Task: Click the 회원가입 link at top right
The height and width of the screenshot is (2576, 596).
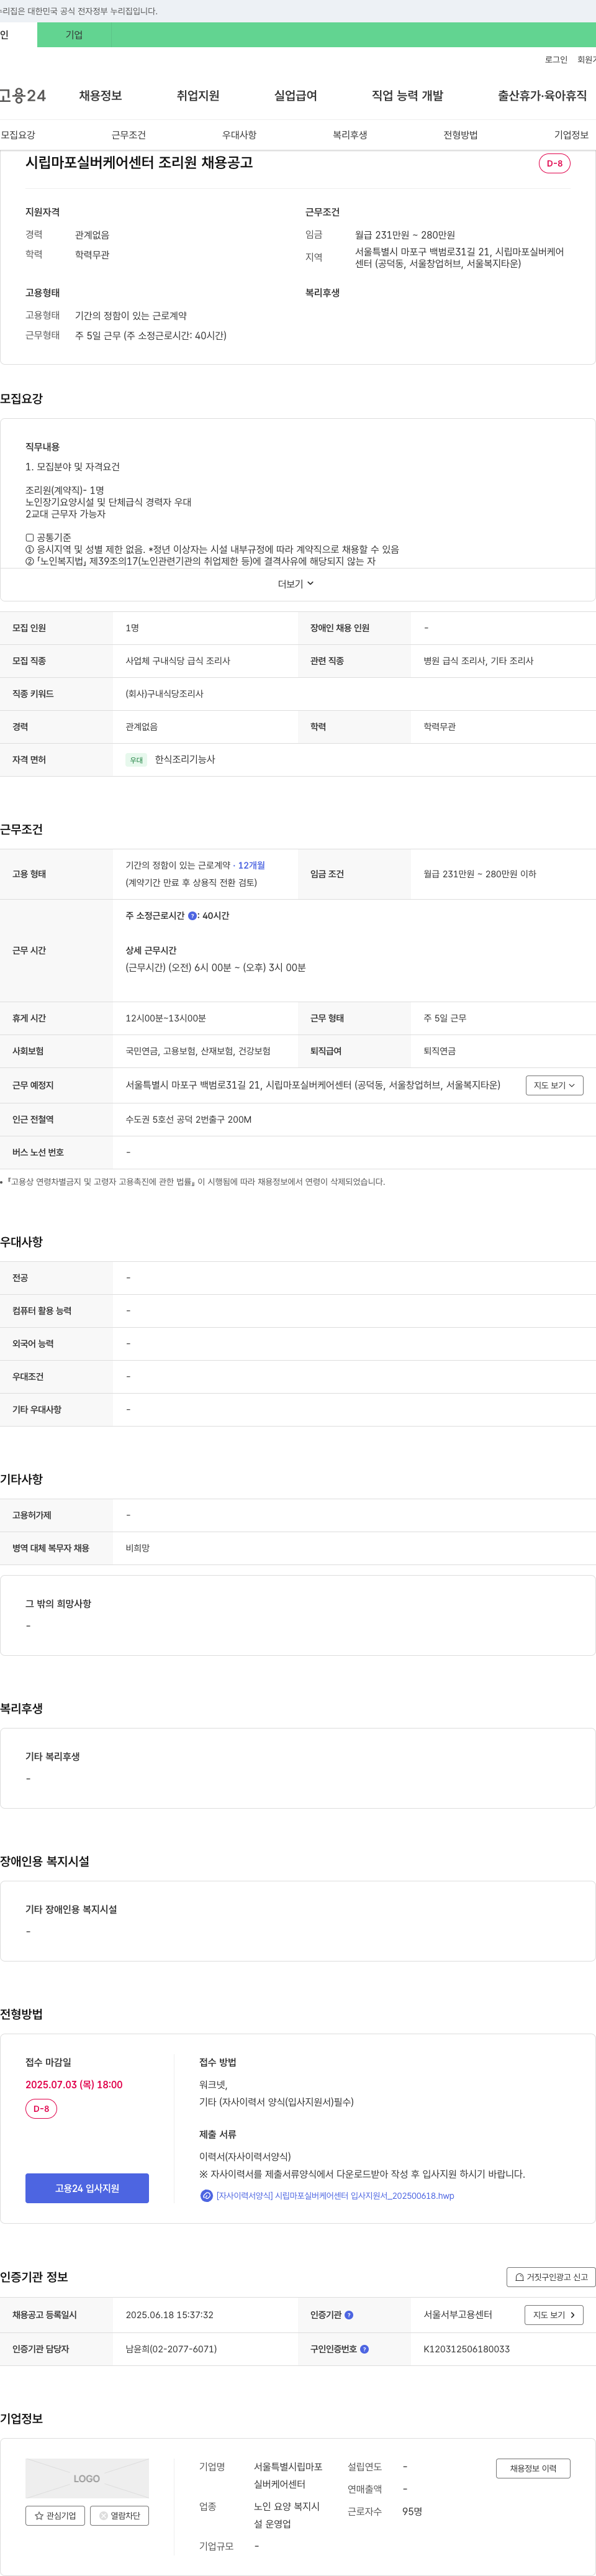Action: click(587, 60)
